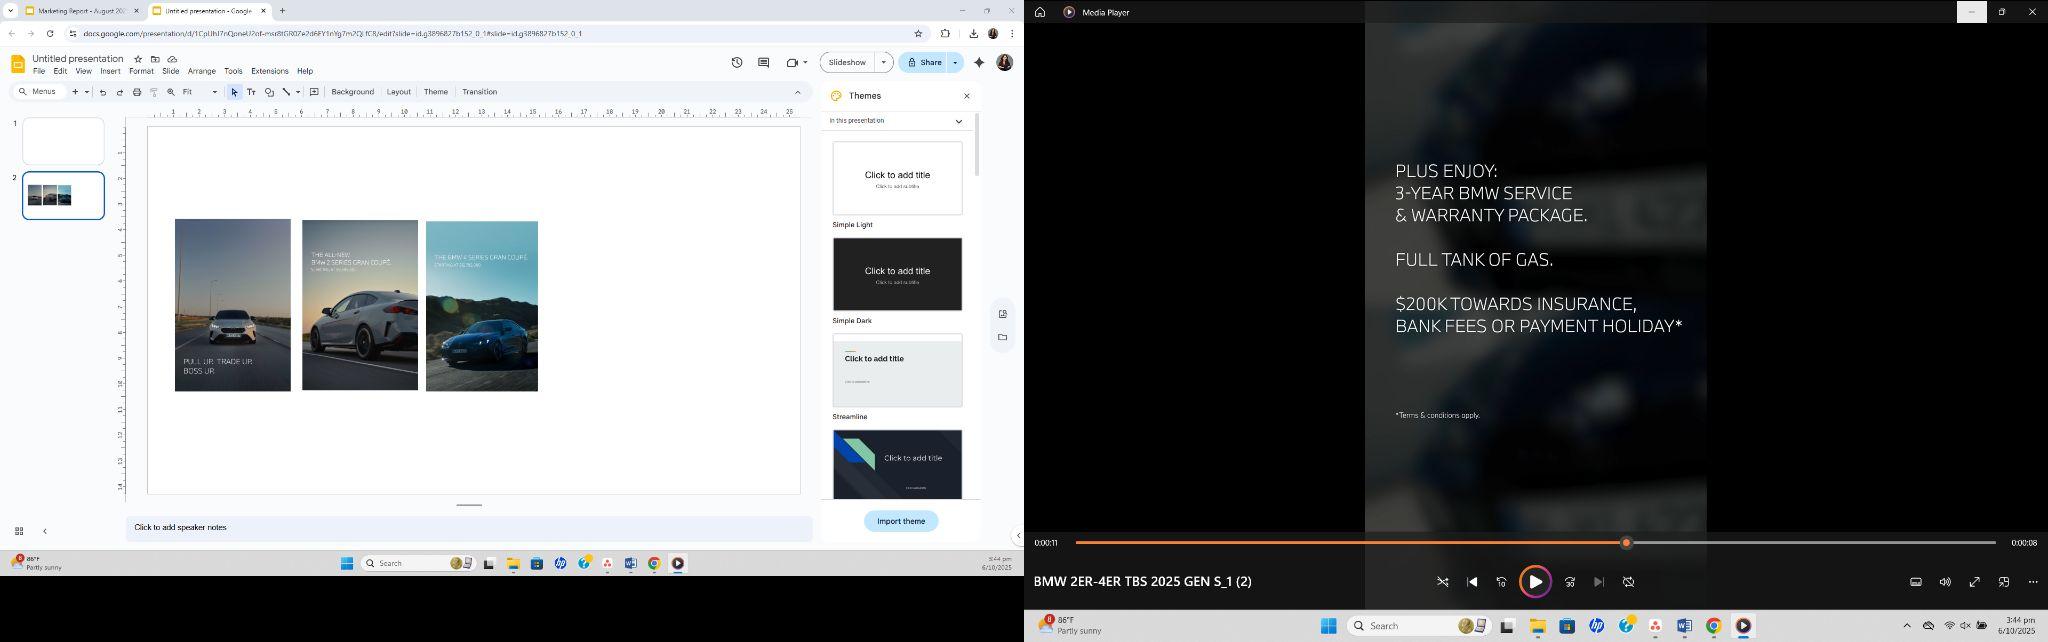
Task: Click the Themes panel scrollbar
Action: (977, 145)
